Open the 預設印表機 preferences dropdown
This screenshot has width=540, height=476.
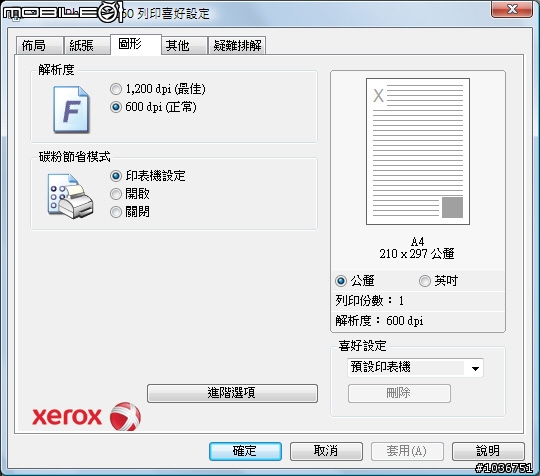click(x=415, y=368)
